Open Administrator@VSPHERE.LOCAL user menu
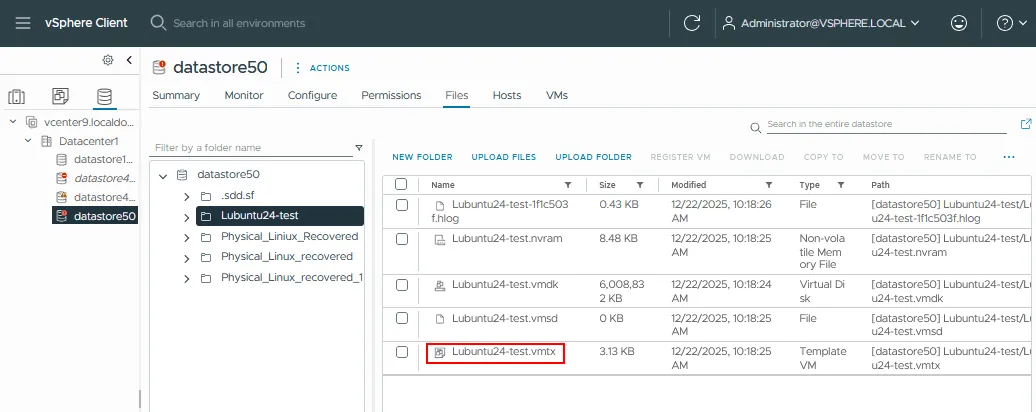1036x412 pixels. pyautogui.click(x=821, y=23)
